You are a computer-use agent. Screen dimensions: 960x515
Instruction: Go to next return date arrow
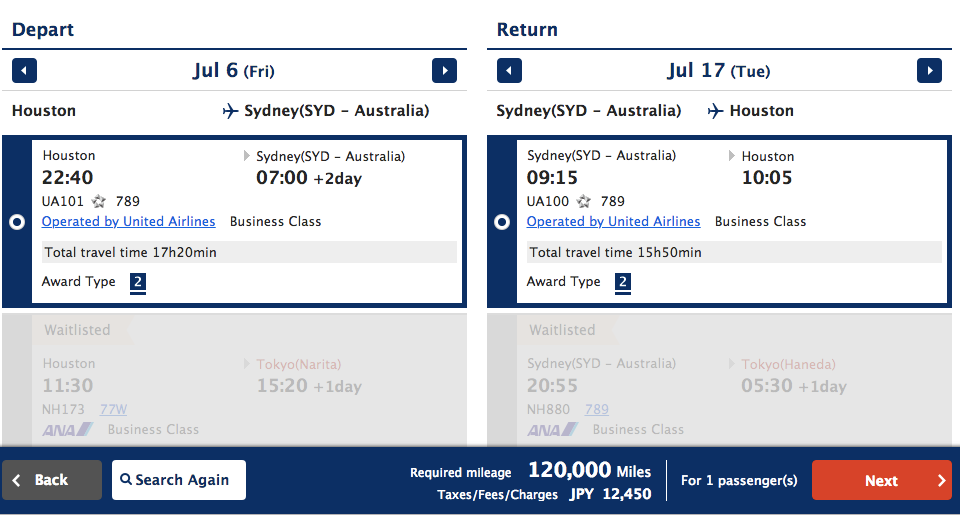pyautogui.click(x=929, y=70)
